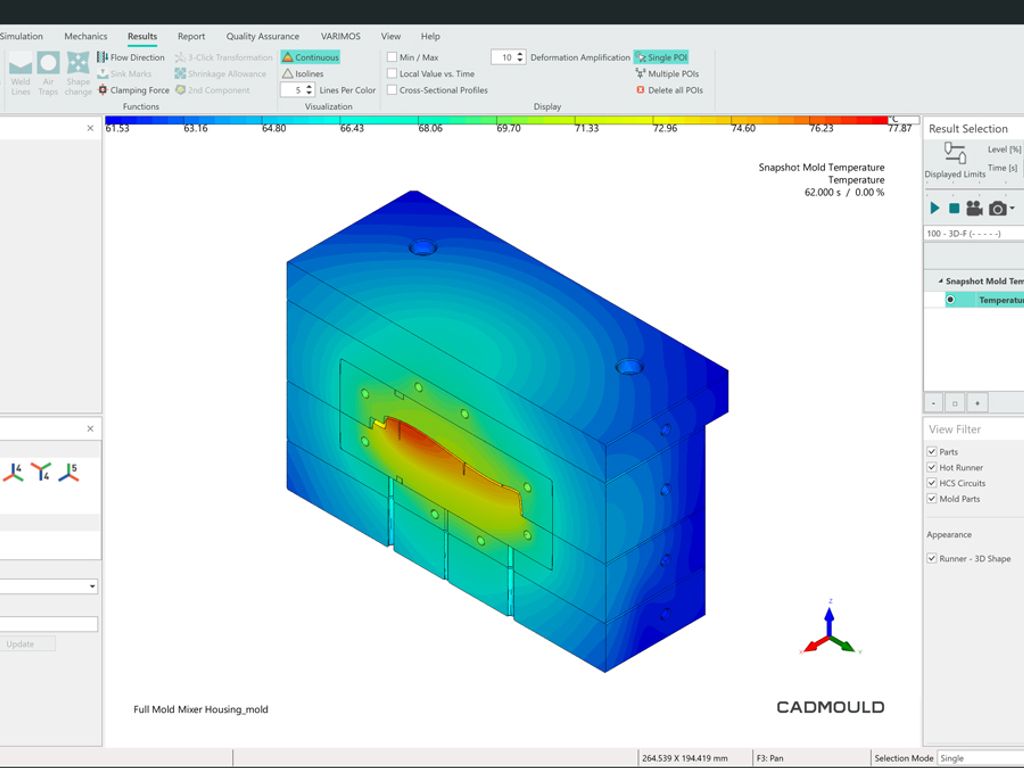Screen dimensions: 1024x768
Task: Activate Flow Direction display
Action: 135,57
